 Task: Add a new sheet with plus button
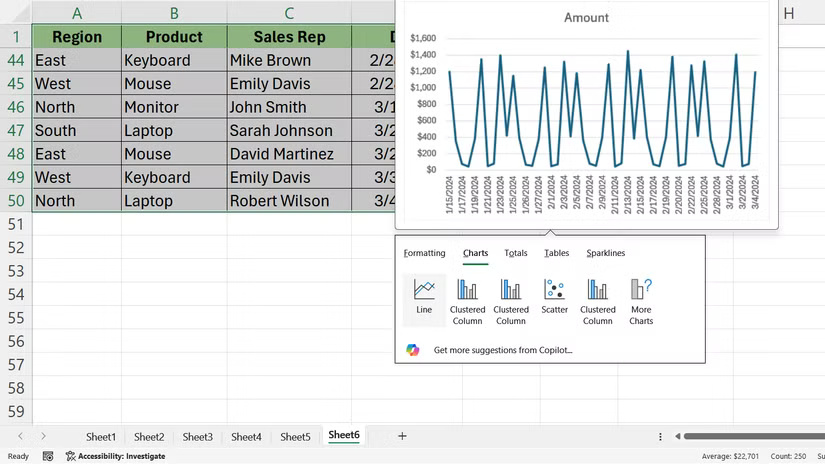[x=402, y=436]
